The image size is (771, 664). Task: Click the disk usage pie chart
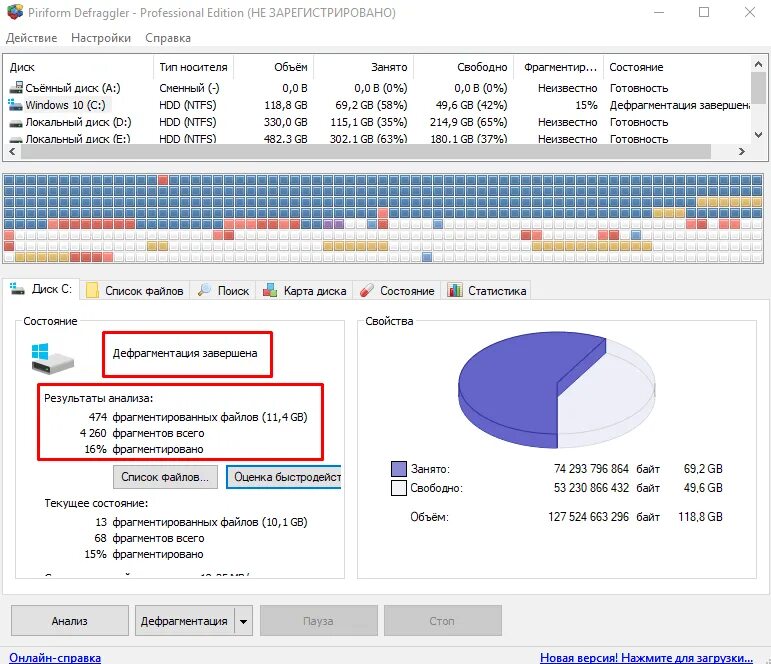(557, 390)
